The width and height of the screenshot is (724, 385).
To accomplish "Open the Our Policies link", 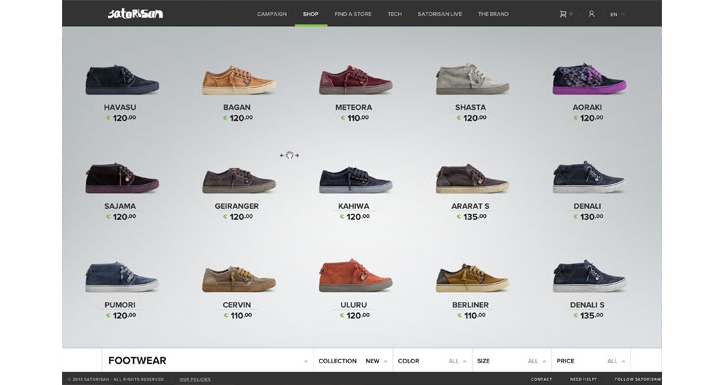I will tap(195, 379).
